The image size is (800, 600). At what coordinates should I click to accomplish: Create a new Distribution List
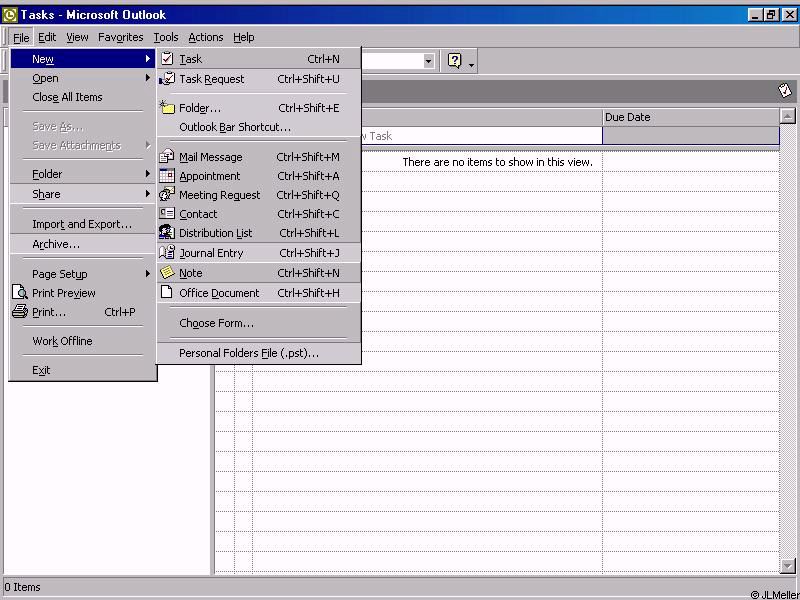point(215,233)
